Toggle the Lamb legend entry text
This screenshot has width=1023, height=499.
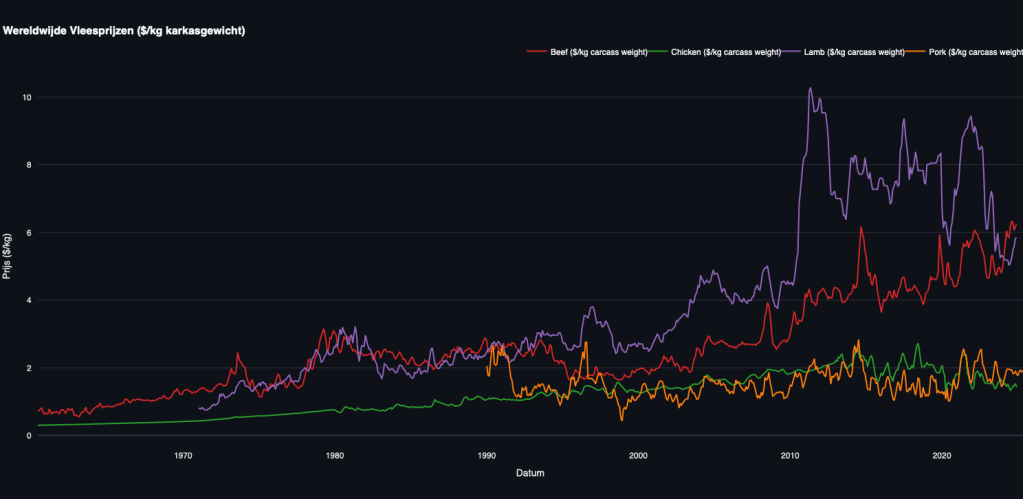point(854,51)
